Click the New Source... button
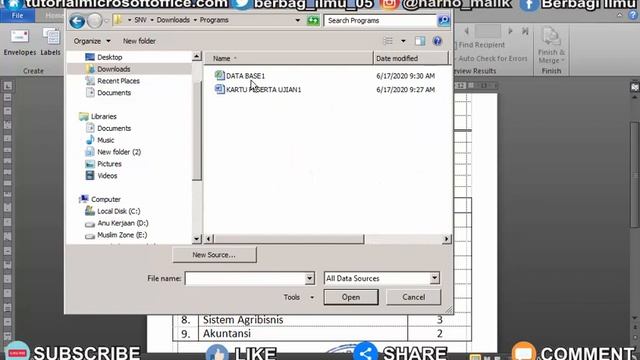 (x=214, y=255)
